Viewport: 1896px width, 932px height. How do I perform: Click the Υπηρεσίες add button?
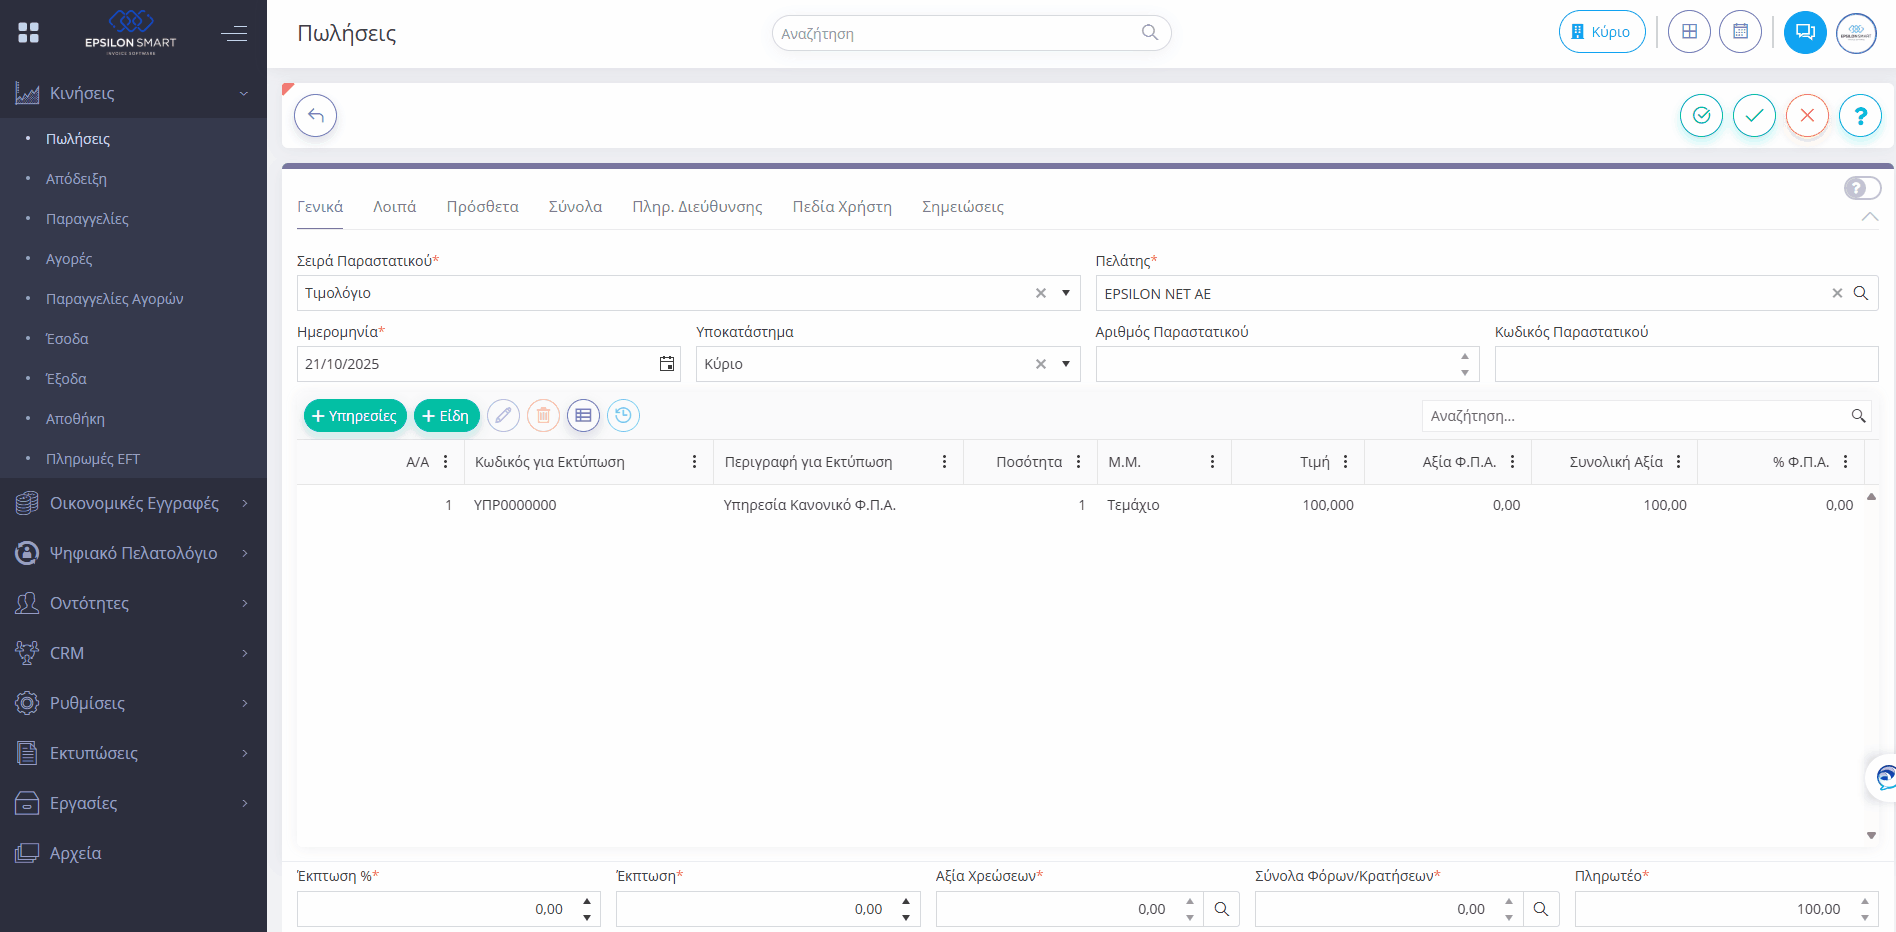click(355, 416)
